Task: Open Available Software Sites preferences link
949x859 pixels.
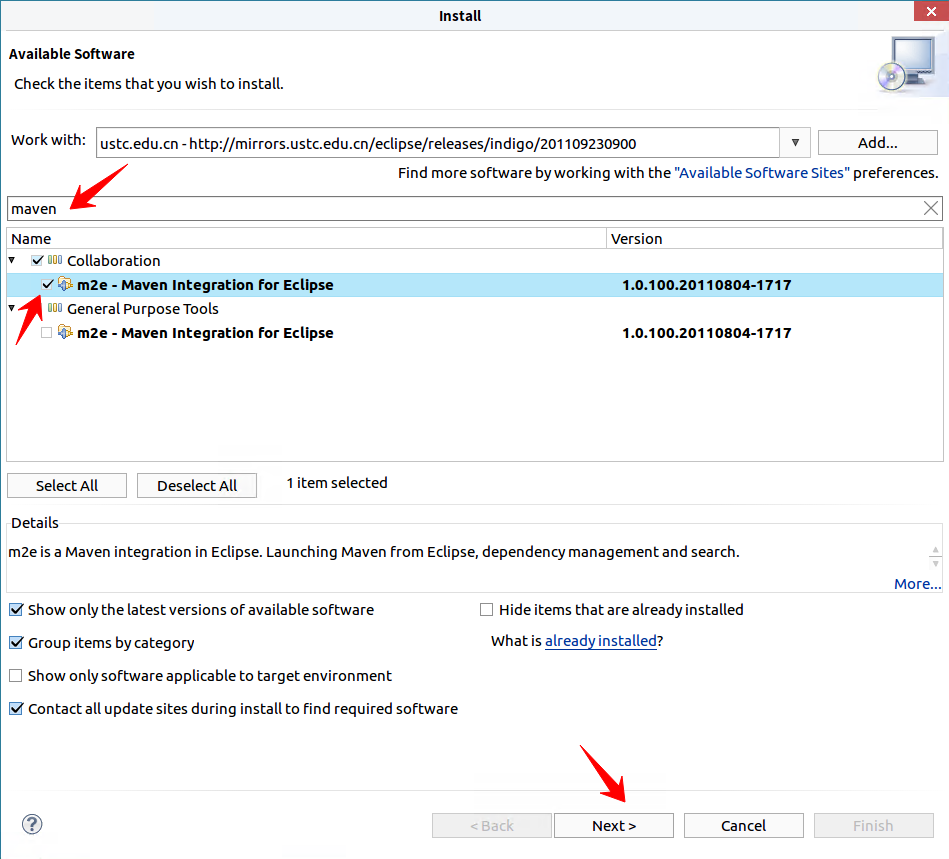Action: (x=762, y=173)
